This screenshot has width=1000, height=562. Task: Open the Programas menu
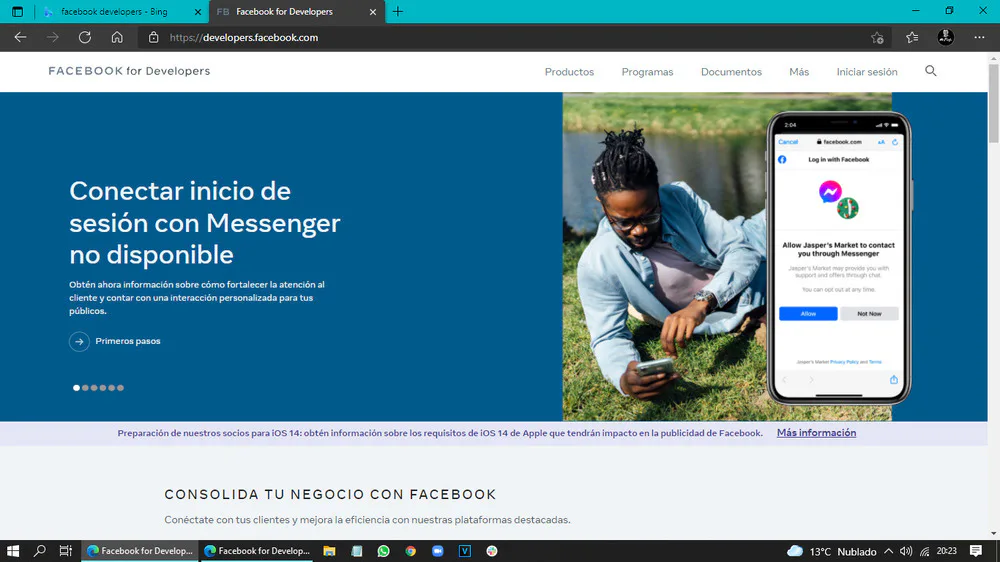647,72
